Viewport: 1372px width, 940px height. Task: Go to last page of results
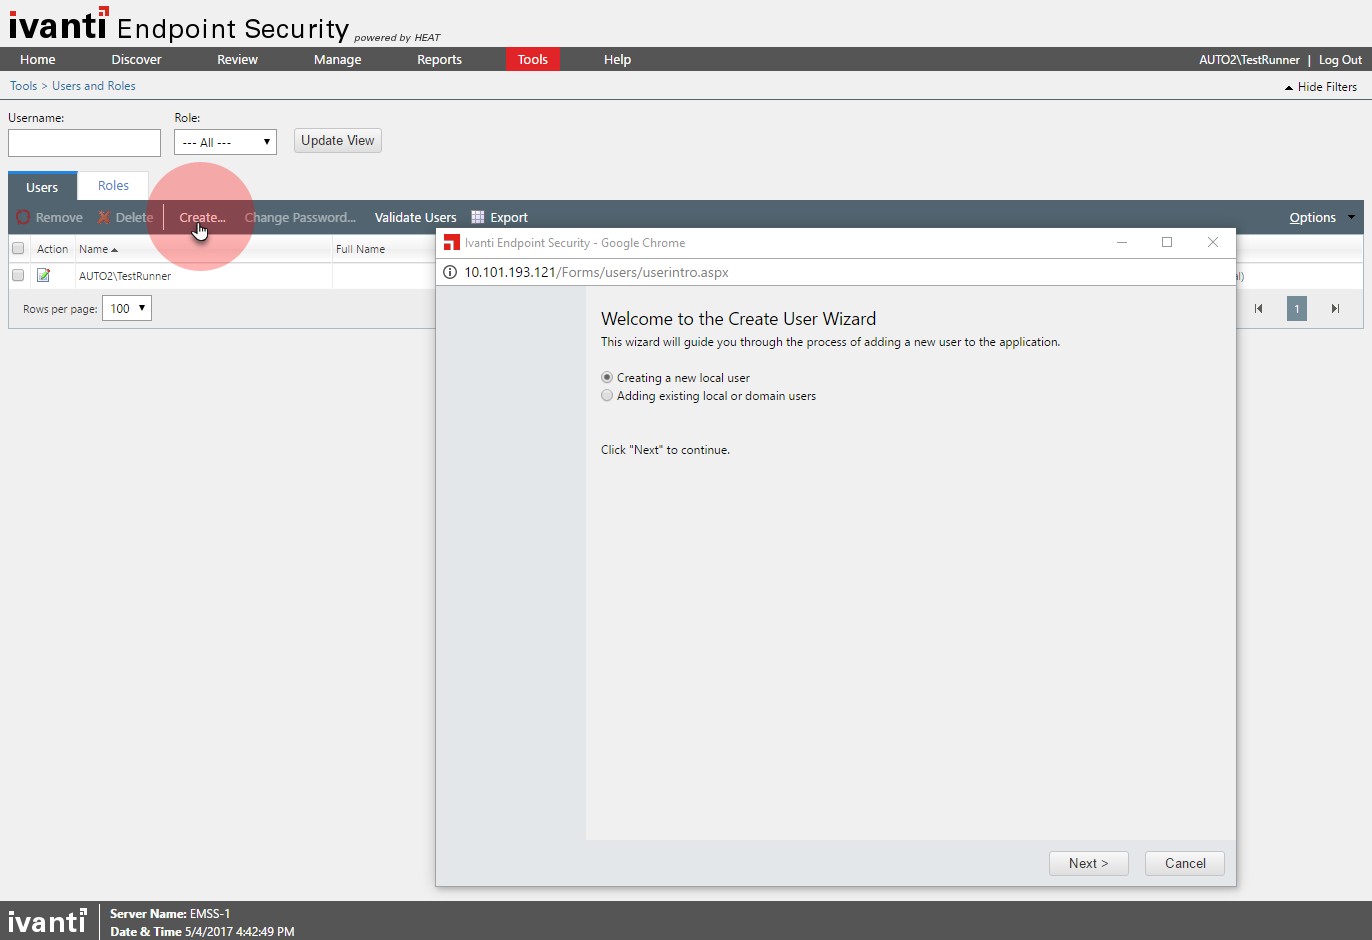1335,309
